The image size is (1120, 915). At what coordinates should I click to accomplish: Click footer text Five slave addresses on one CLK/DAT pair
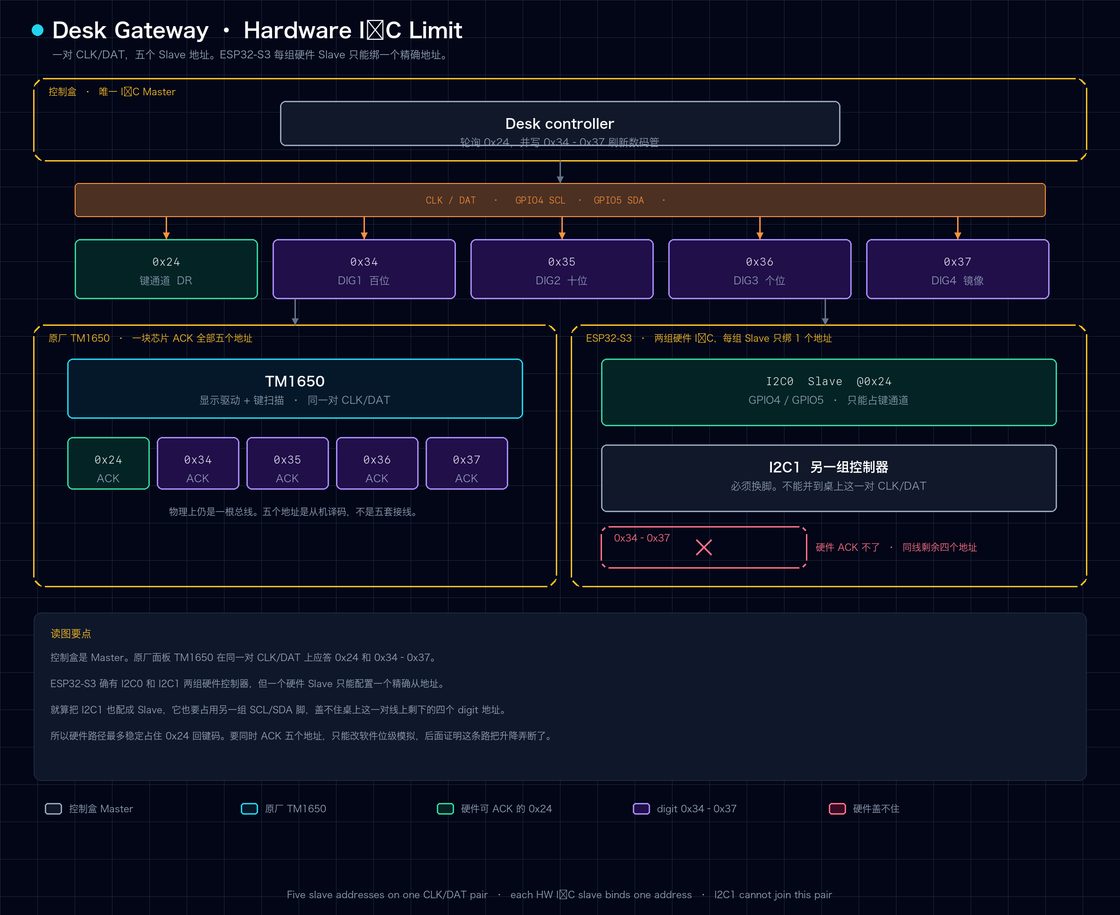(x=387, y=894)
